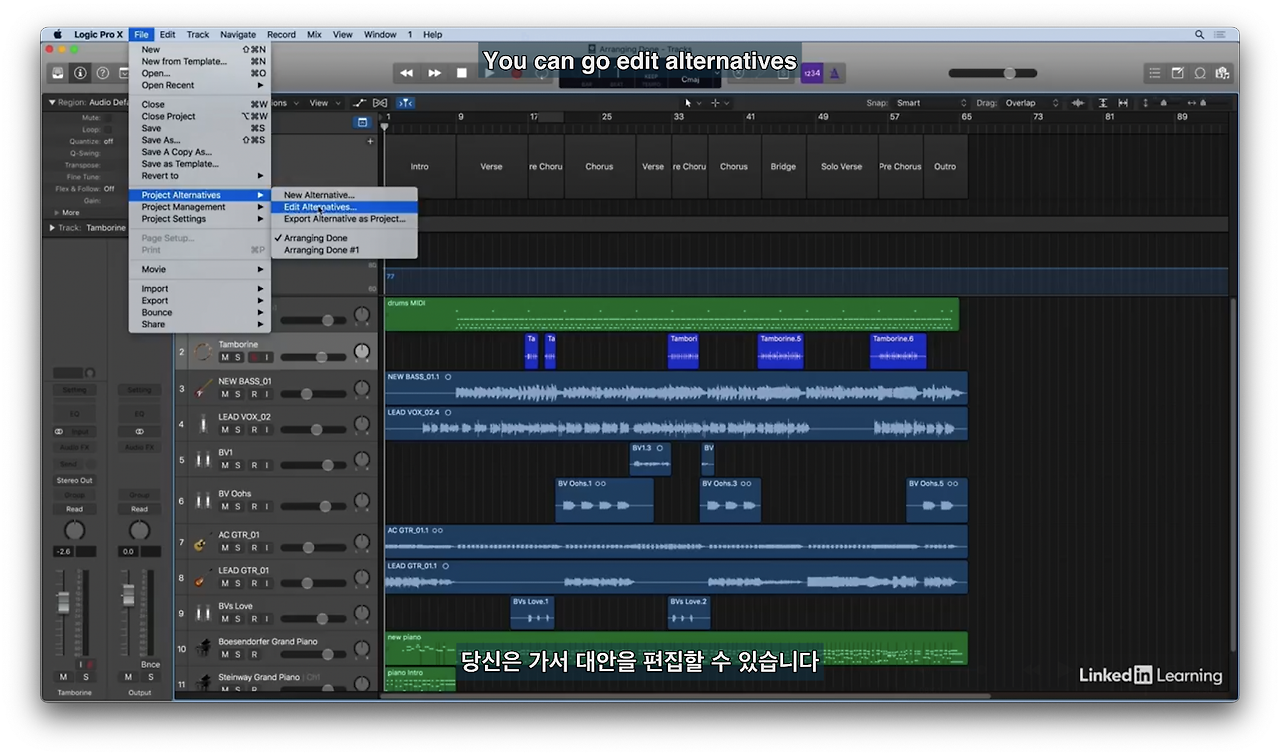
Task: Toggle the count-in 1234 button
Action: [x=812, y=73]
